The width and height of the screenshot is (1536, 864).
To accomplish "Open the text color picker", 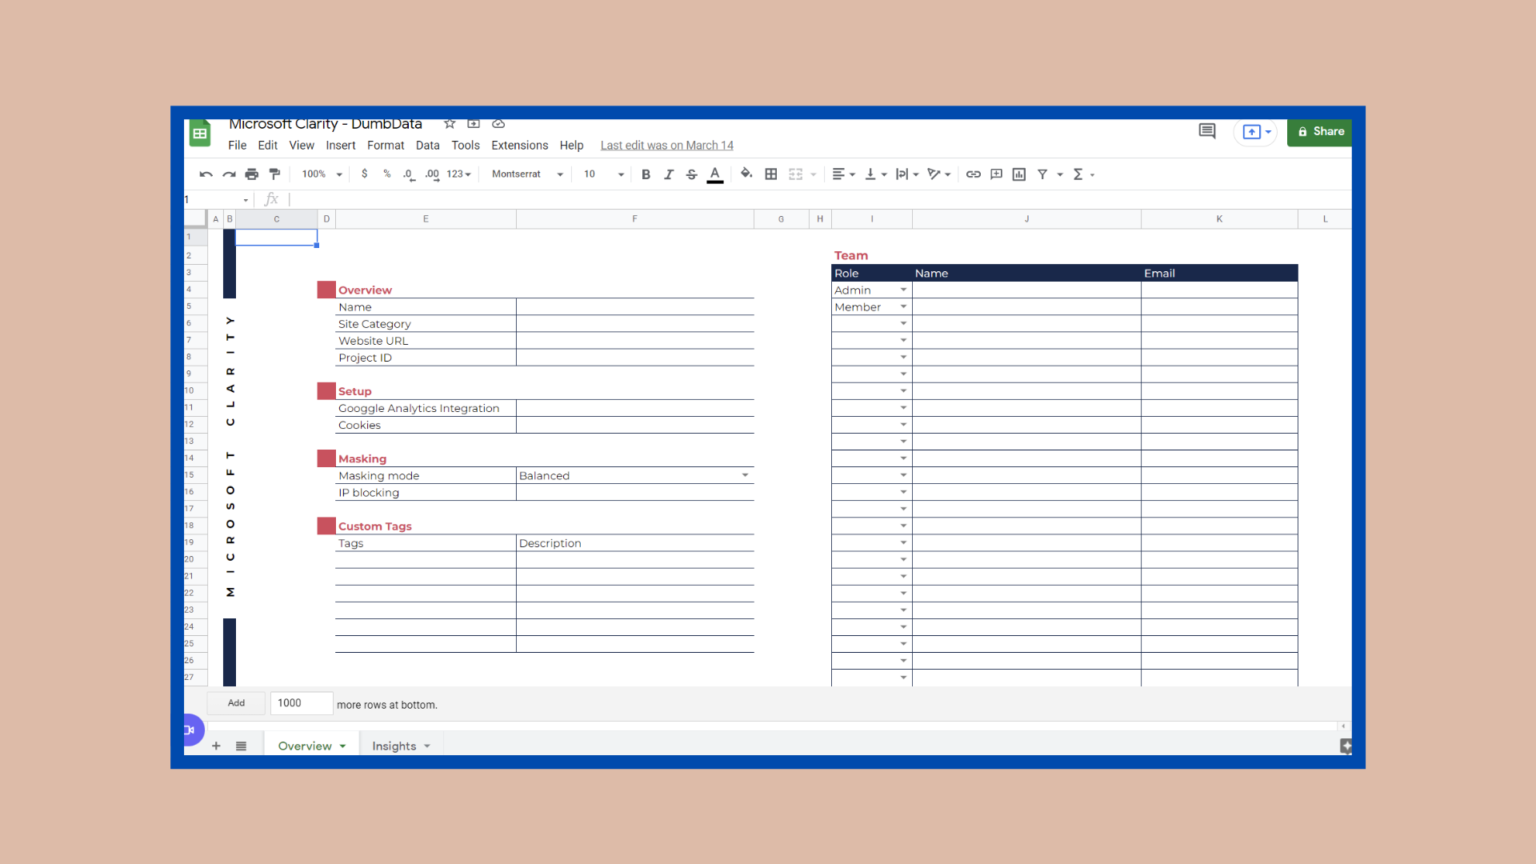I will [714, 174].
